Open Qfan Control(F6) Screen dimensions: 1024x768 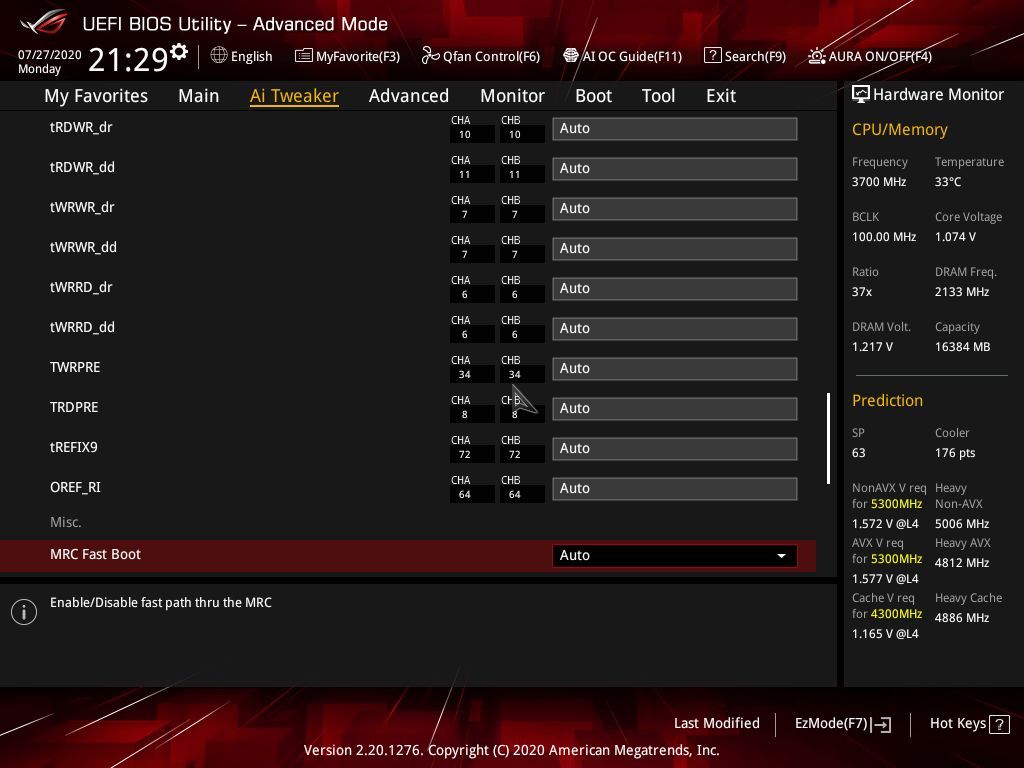coord(481,56)
